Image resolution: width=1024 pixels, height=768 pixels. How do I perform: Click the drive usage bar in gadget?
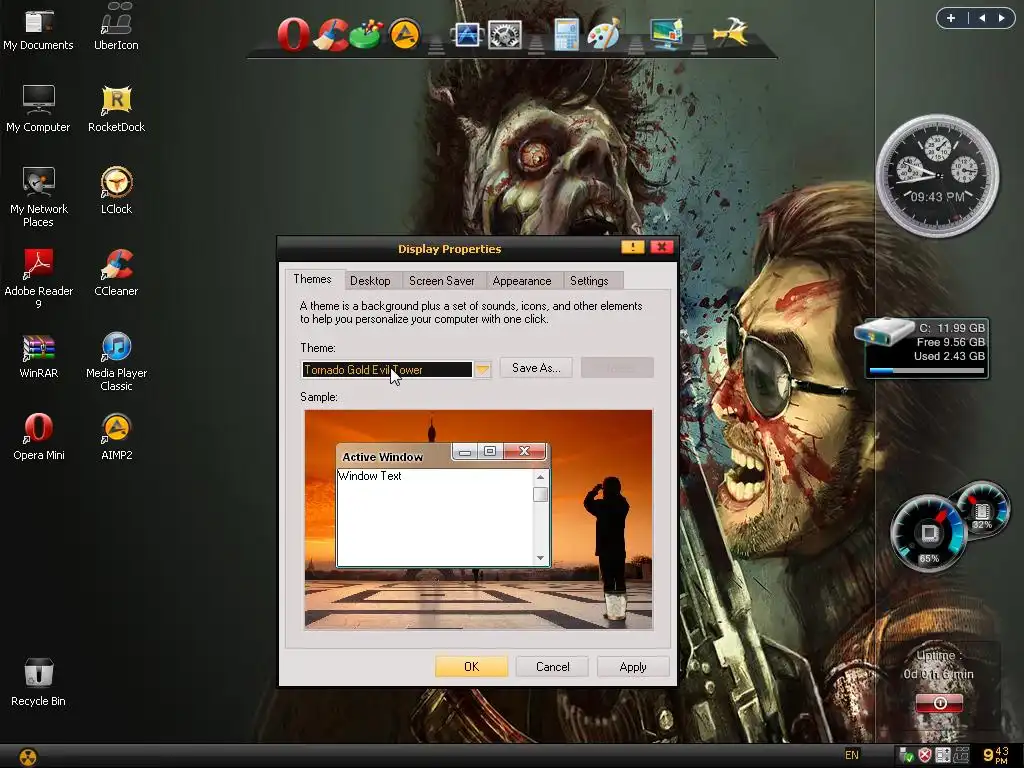[x=927, y=370]
